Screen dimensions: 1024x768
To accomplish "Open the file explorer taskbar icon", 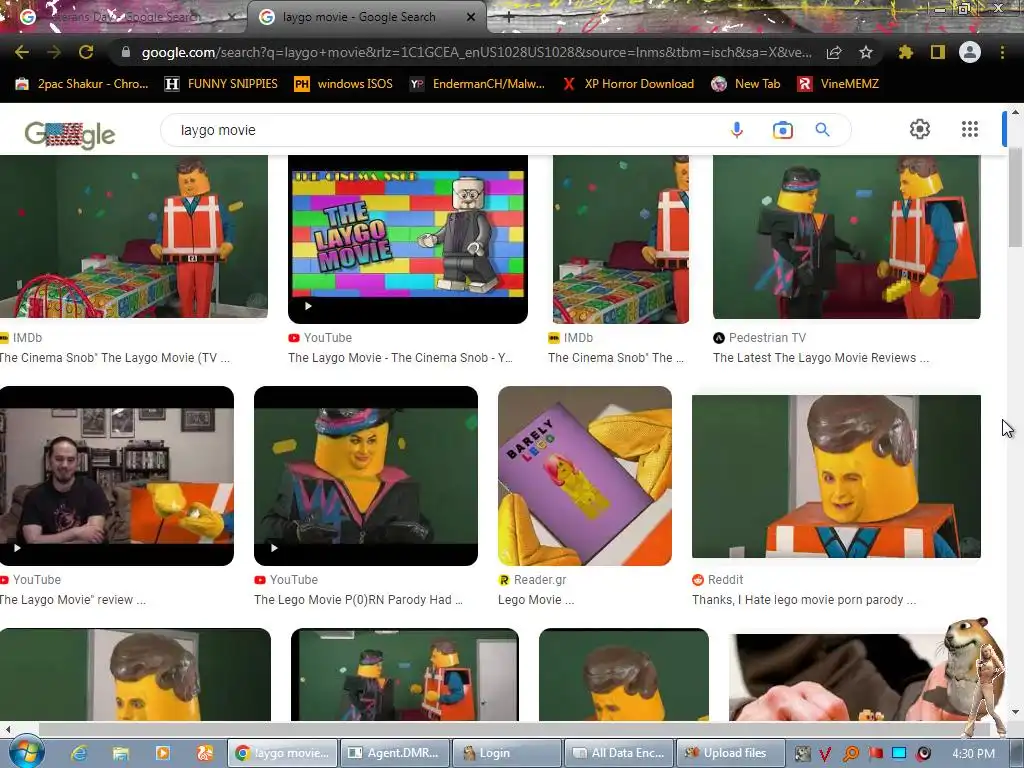I will tap(121, 753).
